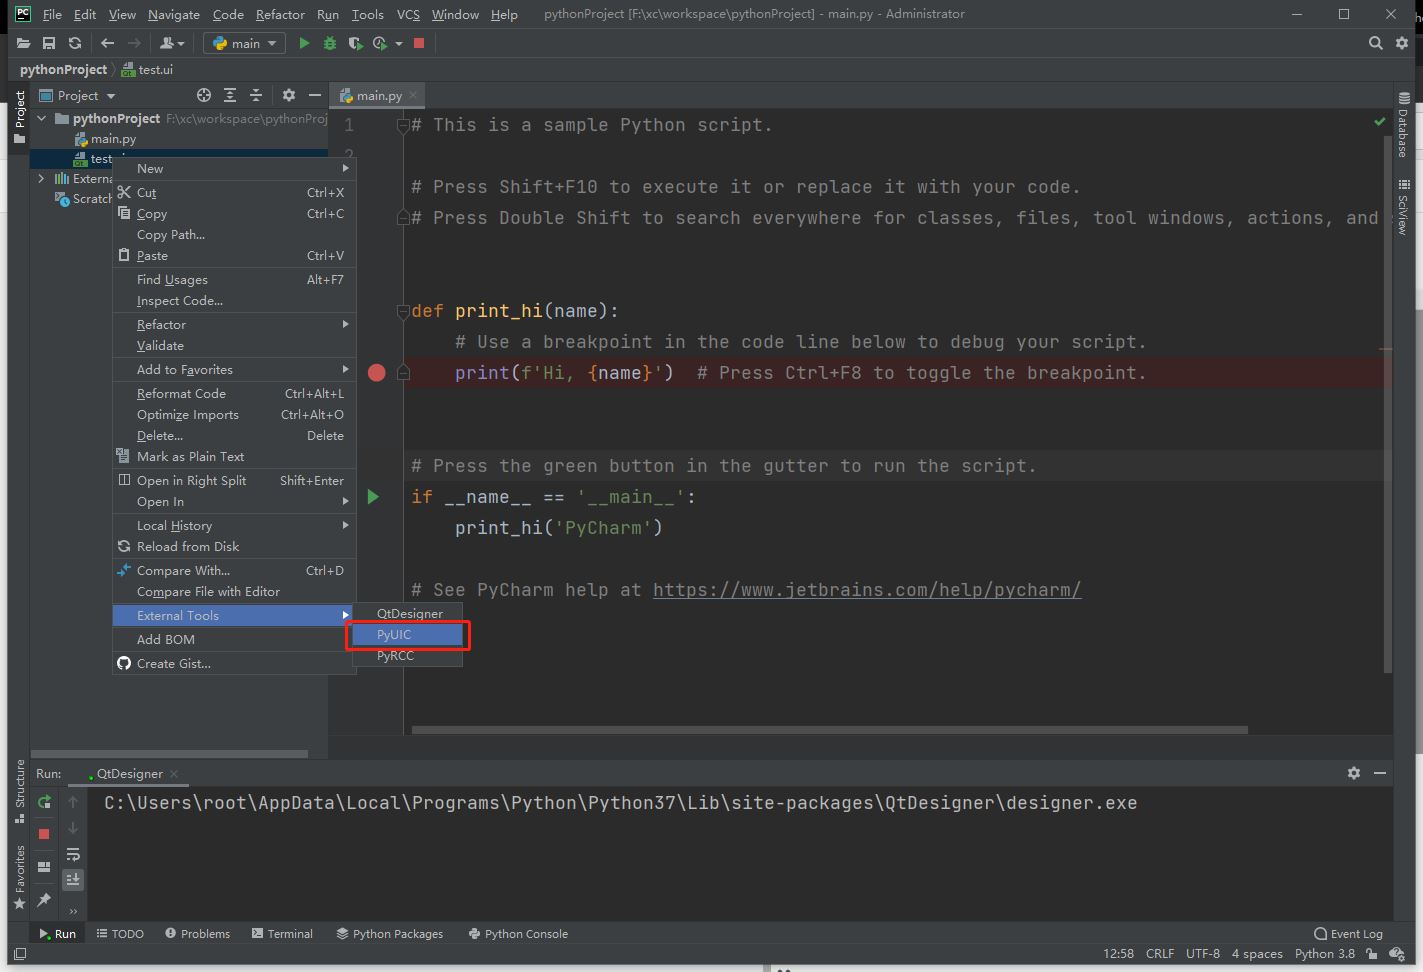Expand Refactor submenu in context menu
Viewport: 1423px width, 972px height.
point(234,324)
